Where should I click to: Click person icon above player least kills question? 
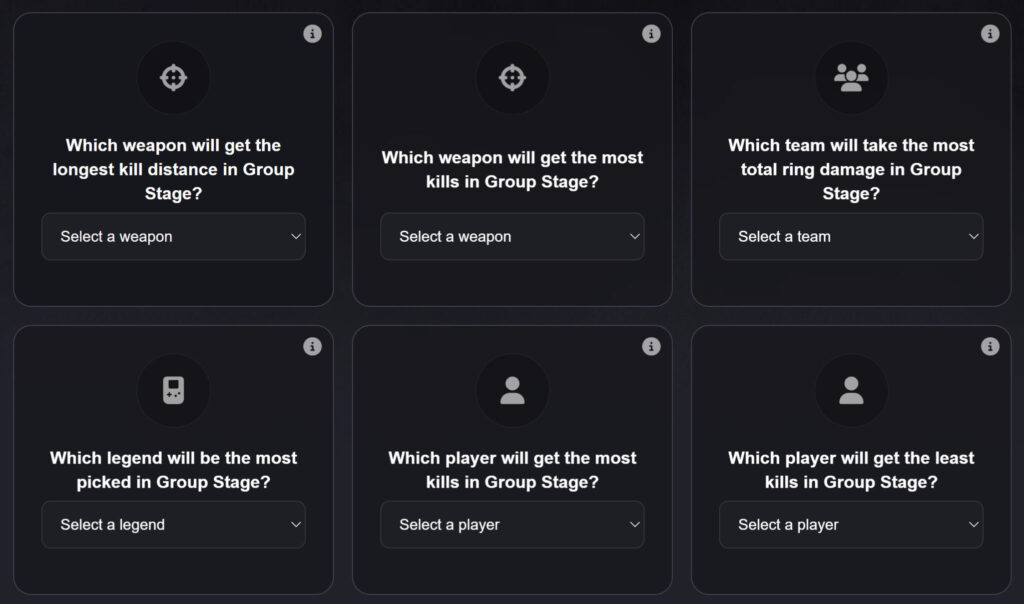(851, 391)
